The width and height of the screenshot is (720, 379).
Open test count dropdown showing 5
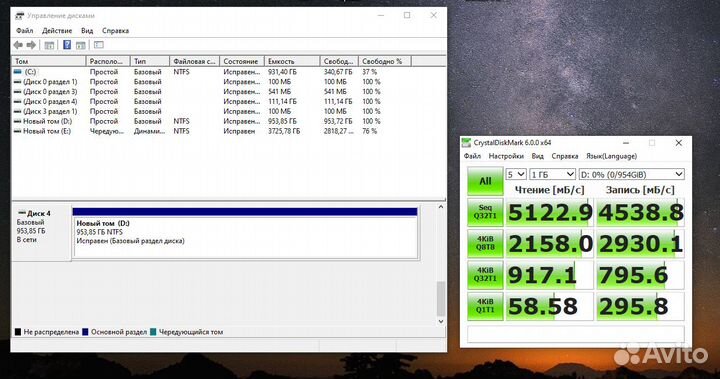(x=516, y=175)
